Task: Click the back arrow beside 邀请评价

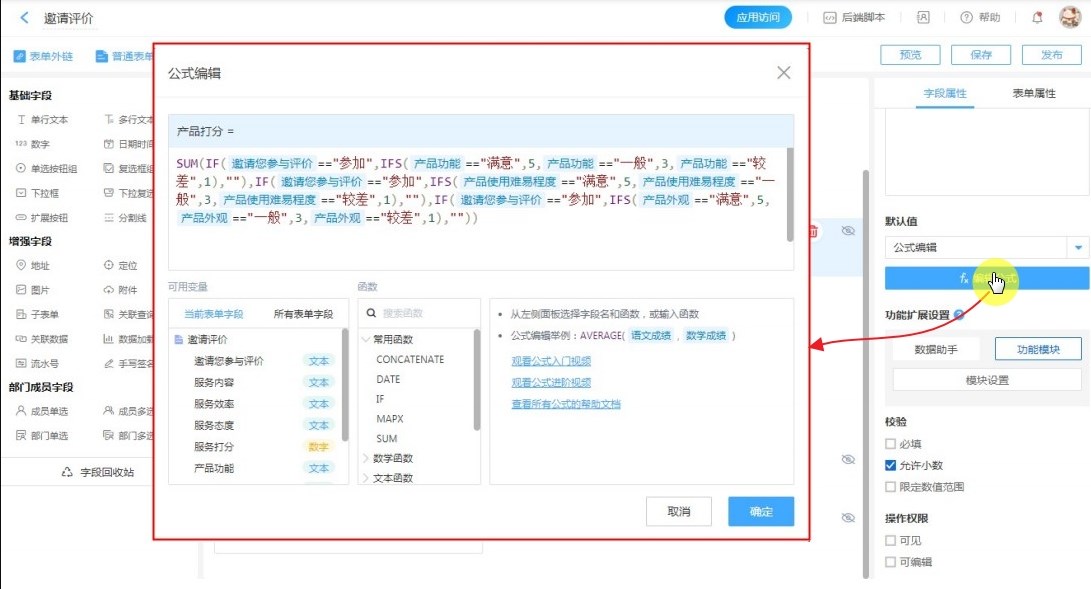Action: [x=25, y=18]
